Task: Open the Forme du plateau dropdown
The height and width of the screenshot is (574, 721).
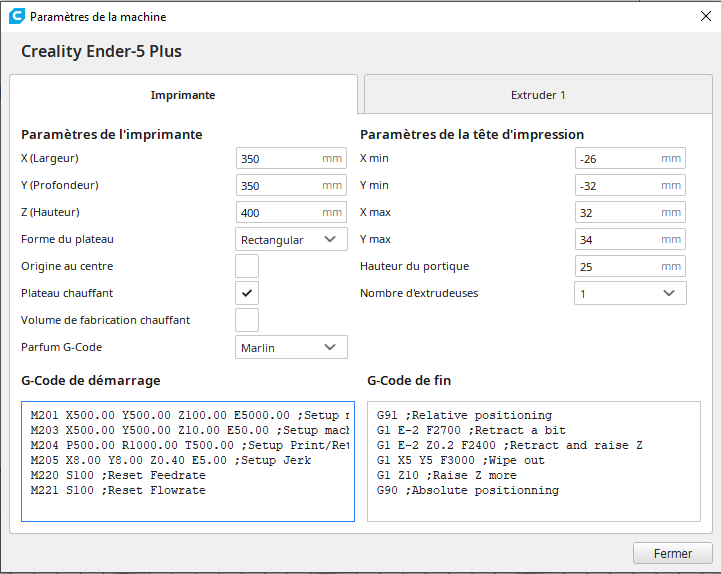Action: (291, 239)
